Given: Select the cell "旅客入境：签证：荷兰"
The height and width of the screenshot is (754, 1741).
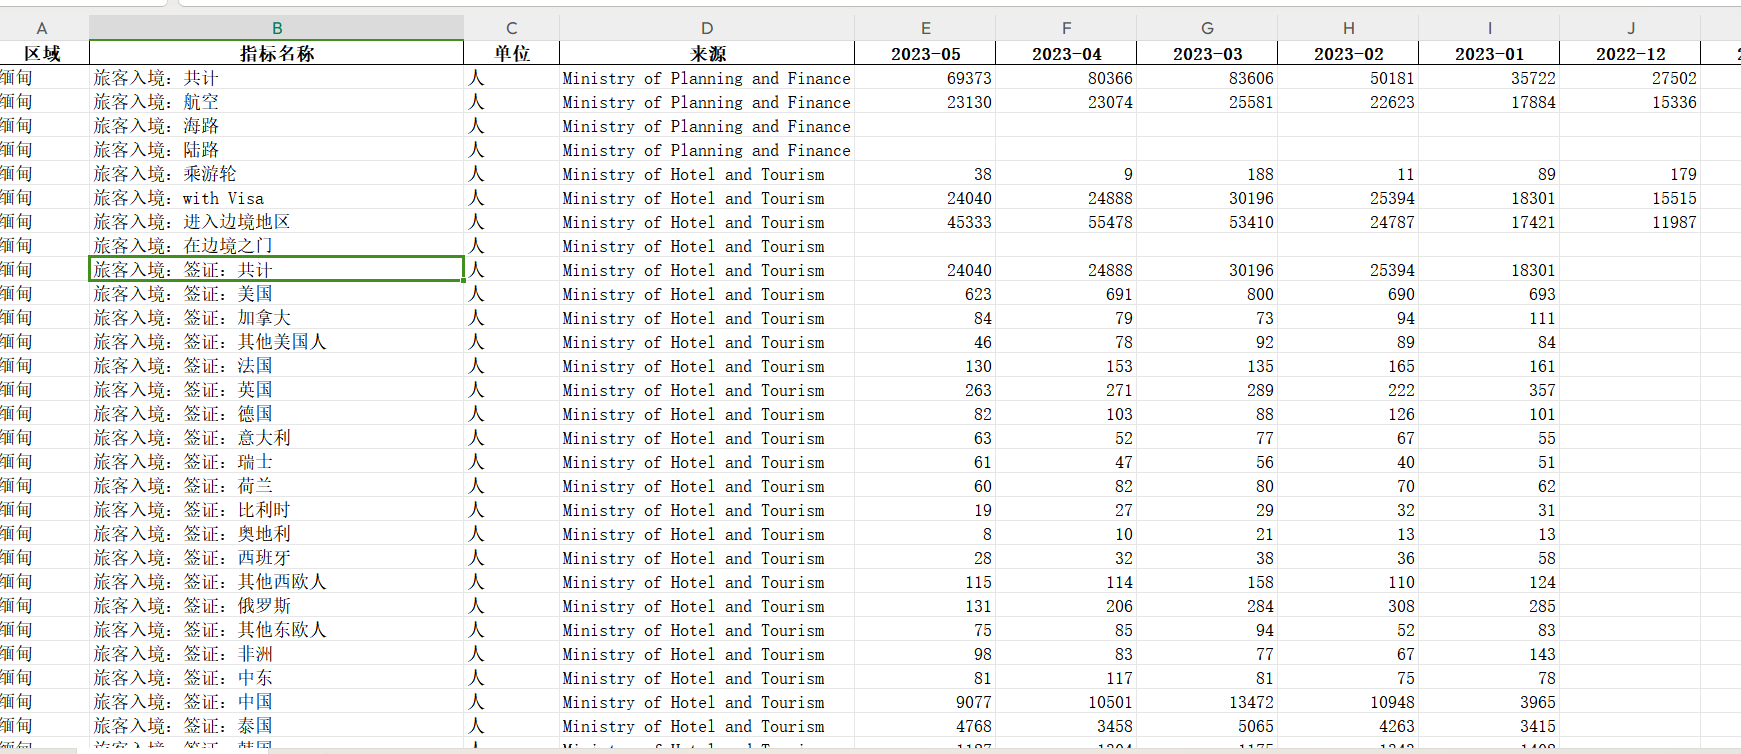Looking at the screenshot, I should 277,485.
